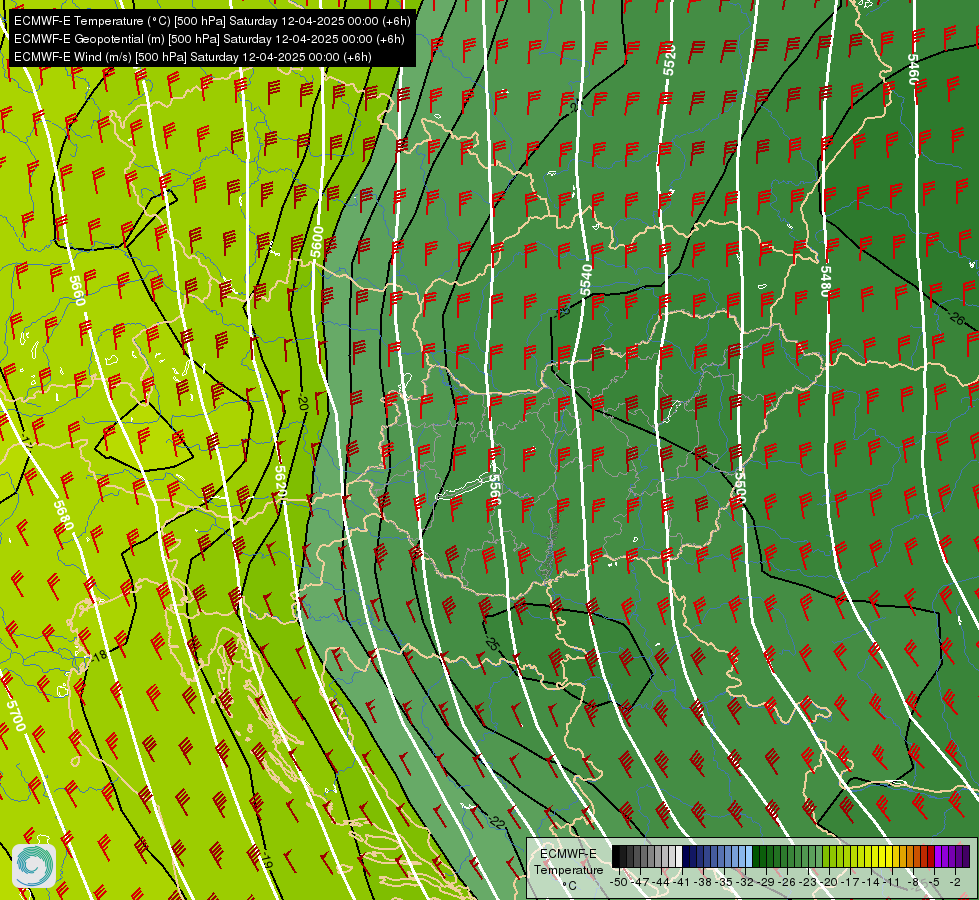This screenshot has height=900, width=979.
Task: Click the -29 tick in the colour legend
Action: point(767,882)
